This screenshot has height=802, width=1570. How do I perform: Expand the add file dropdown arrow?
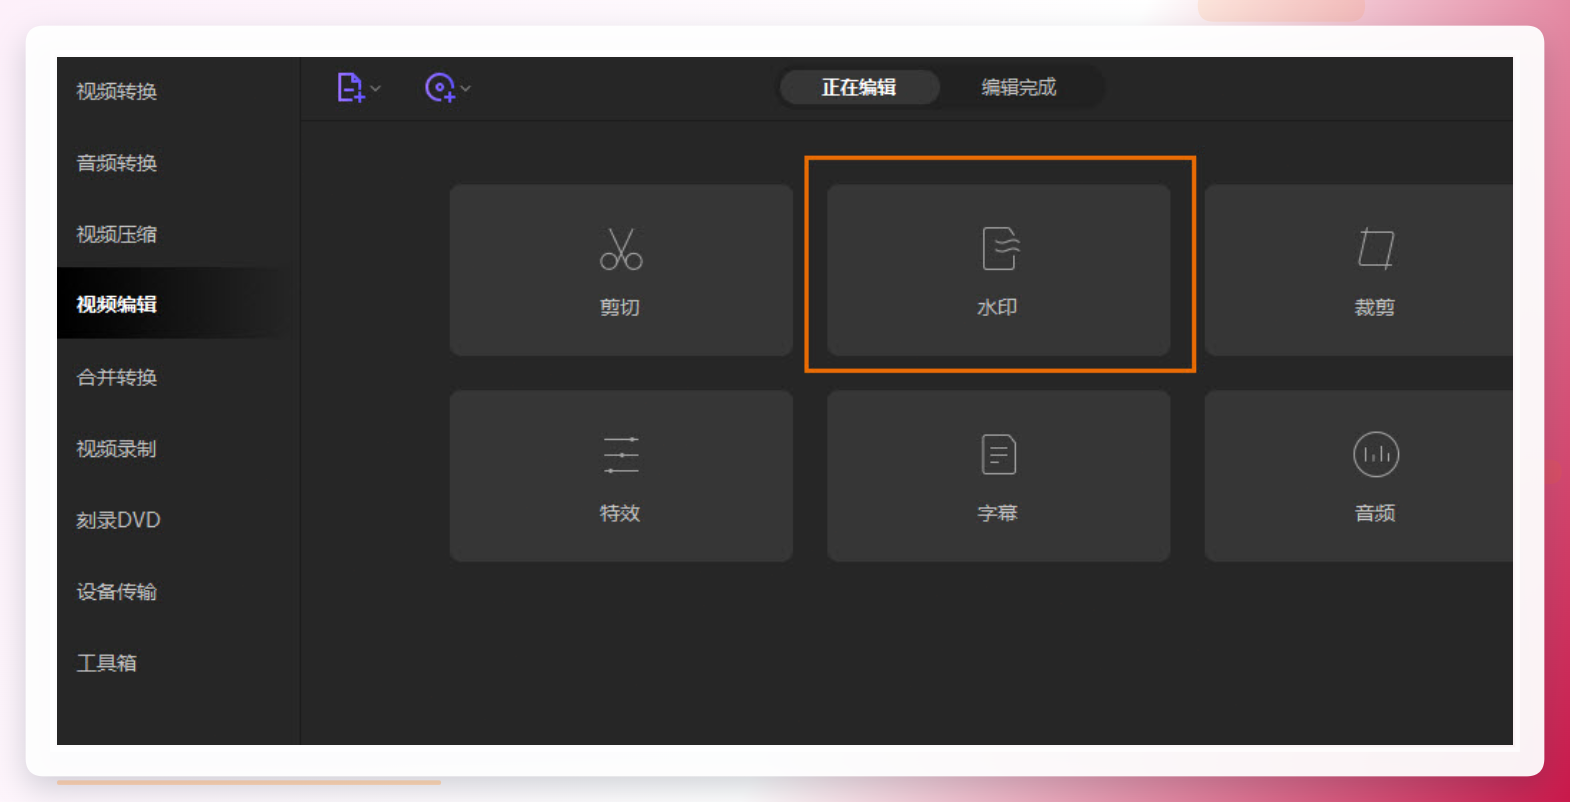(x=376, y=88)
